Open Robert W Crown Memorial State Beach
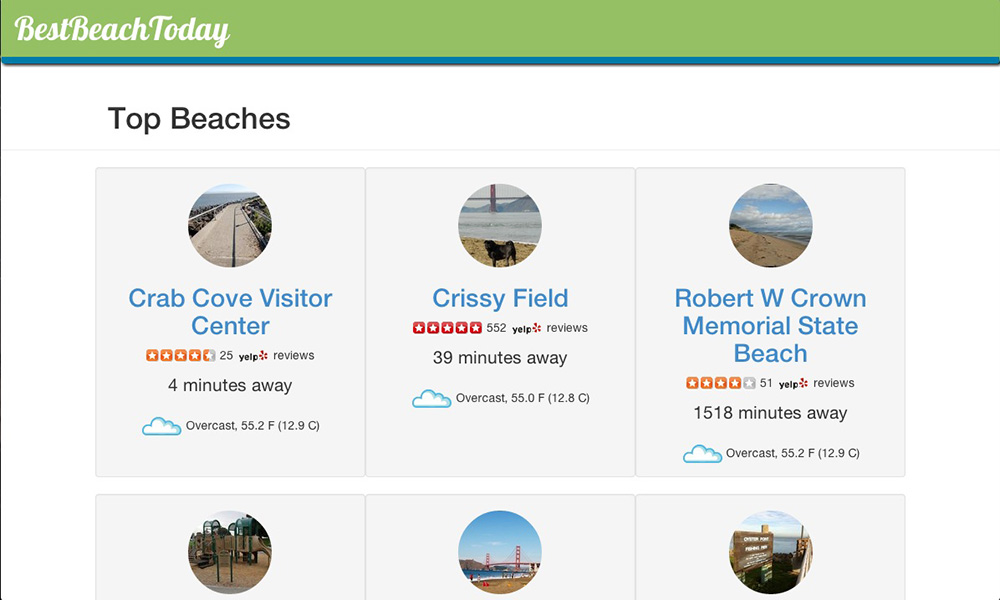Image resolution: width=1000 pixels, height=600 pixels. tap(770, 326)
